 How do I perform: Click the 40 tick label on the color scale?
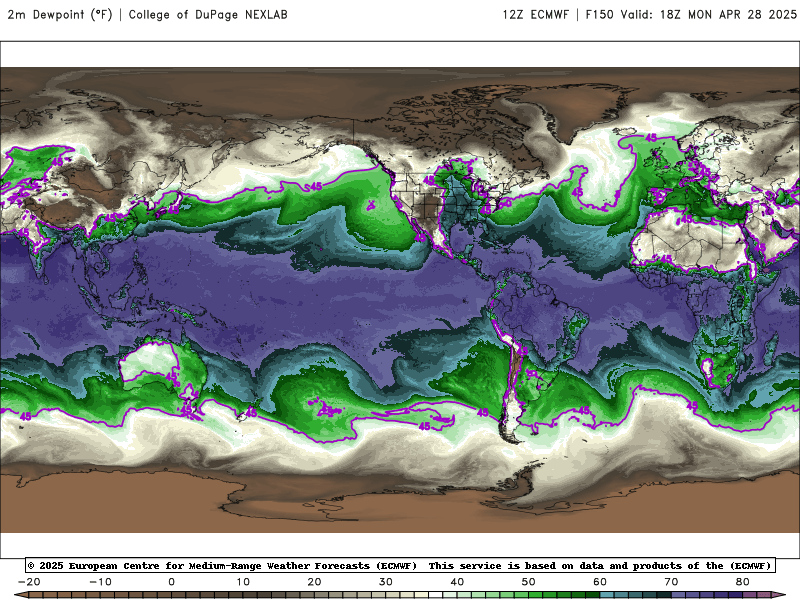[x=457, y=582]
